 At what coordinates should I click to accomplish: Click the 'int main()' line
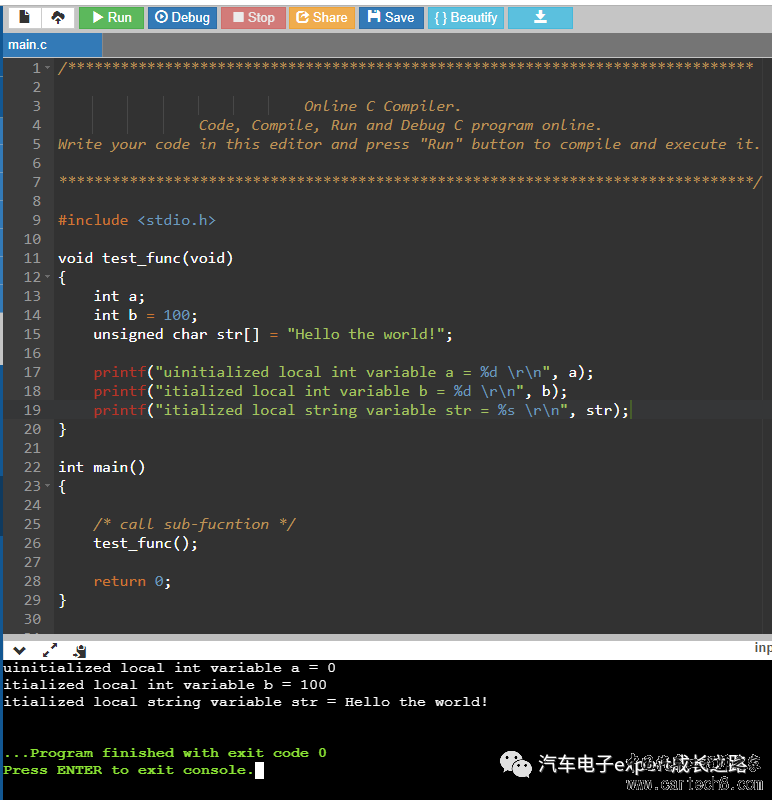[102, 467]
